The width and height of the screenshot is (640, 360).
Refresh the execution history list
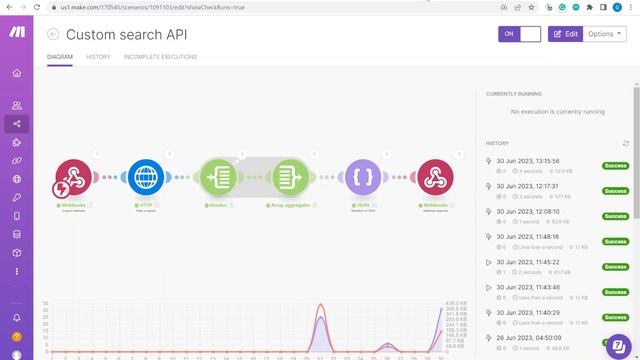[626, 143]
